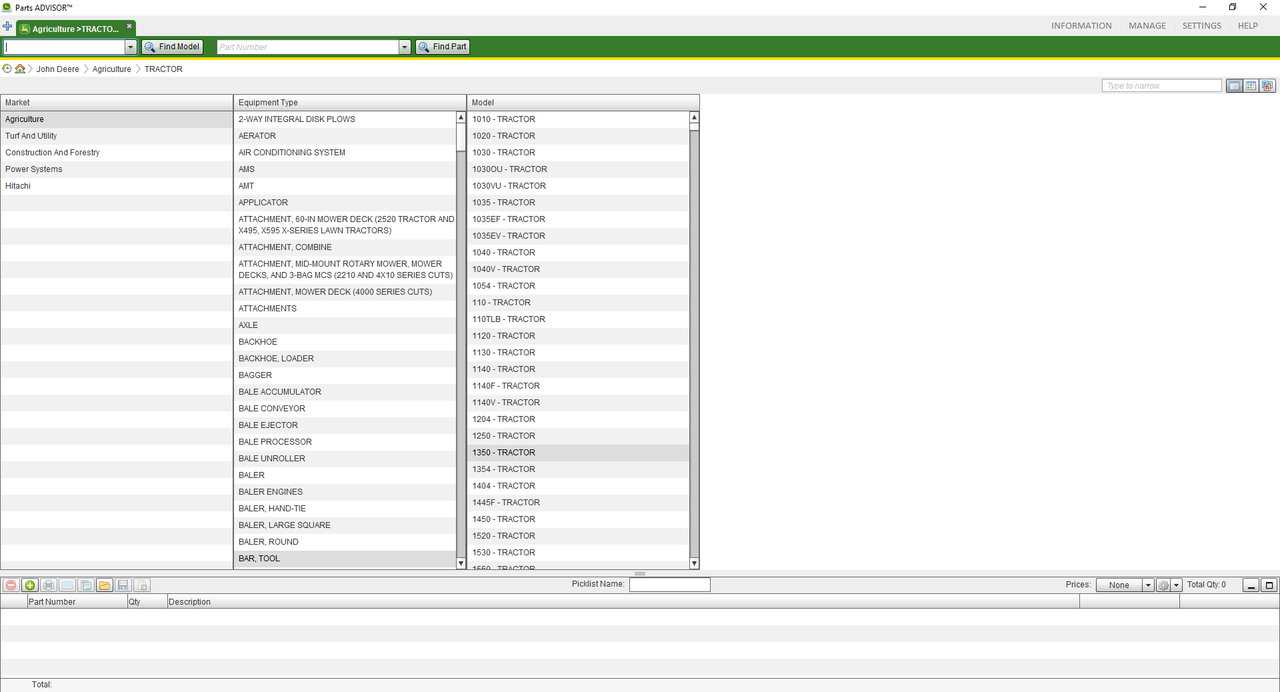Open the HELP menu

1247,26
